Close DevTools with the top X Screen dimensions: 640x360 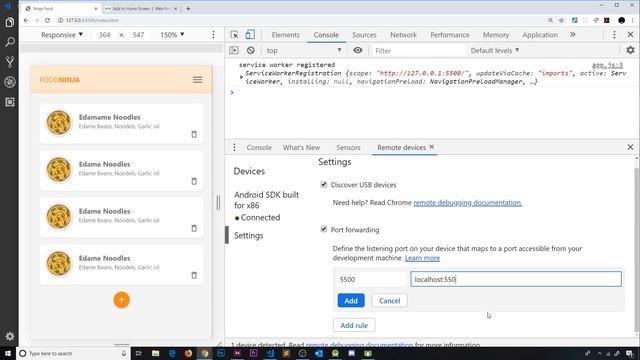[630, 35]
